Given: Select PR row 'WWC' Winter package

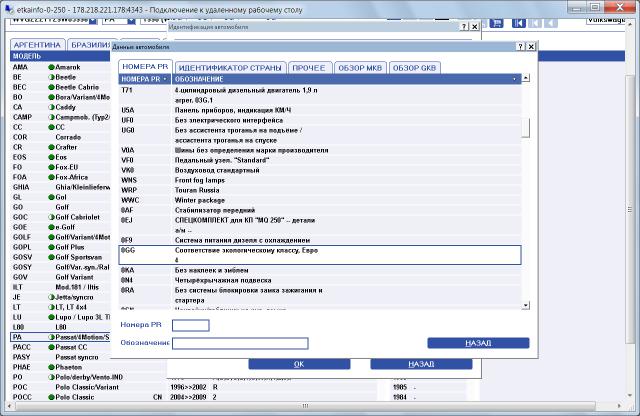Looking at the screenshot, I should 320,200.
